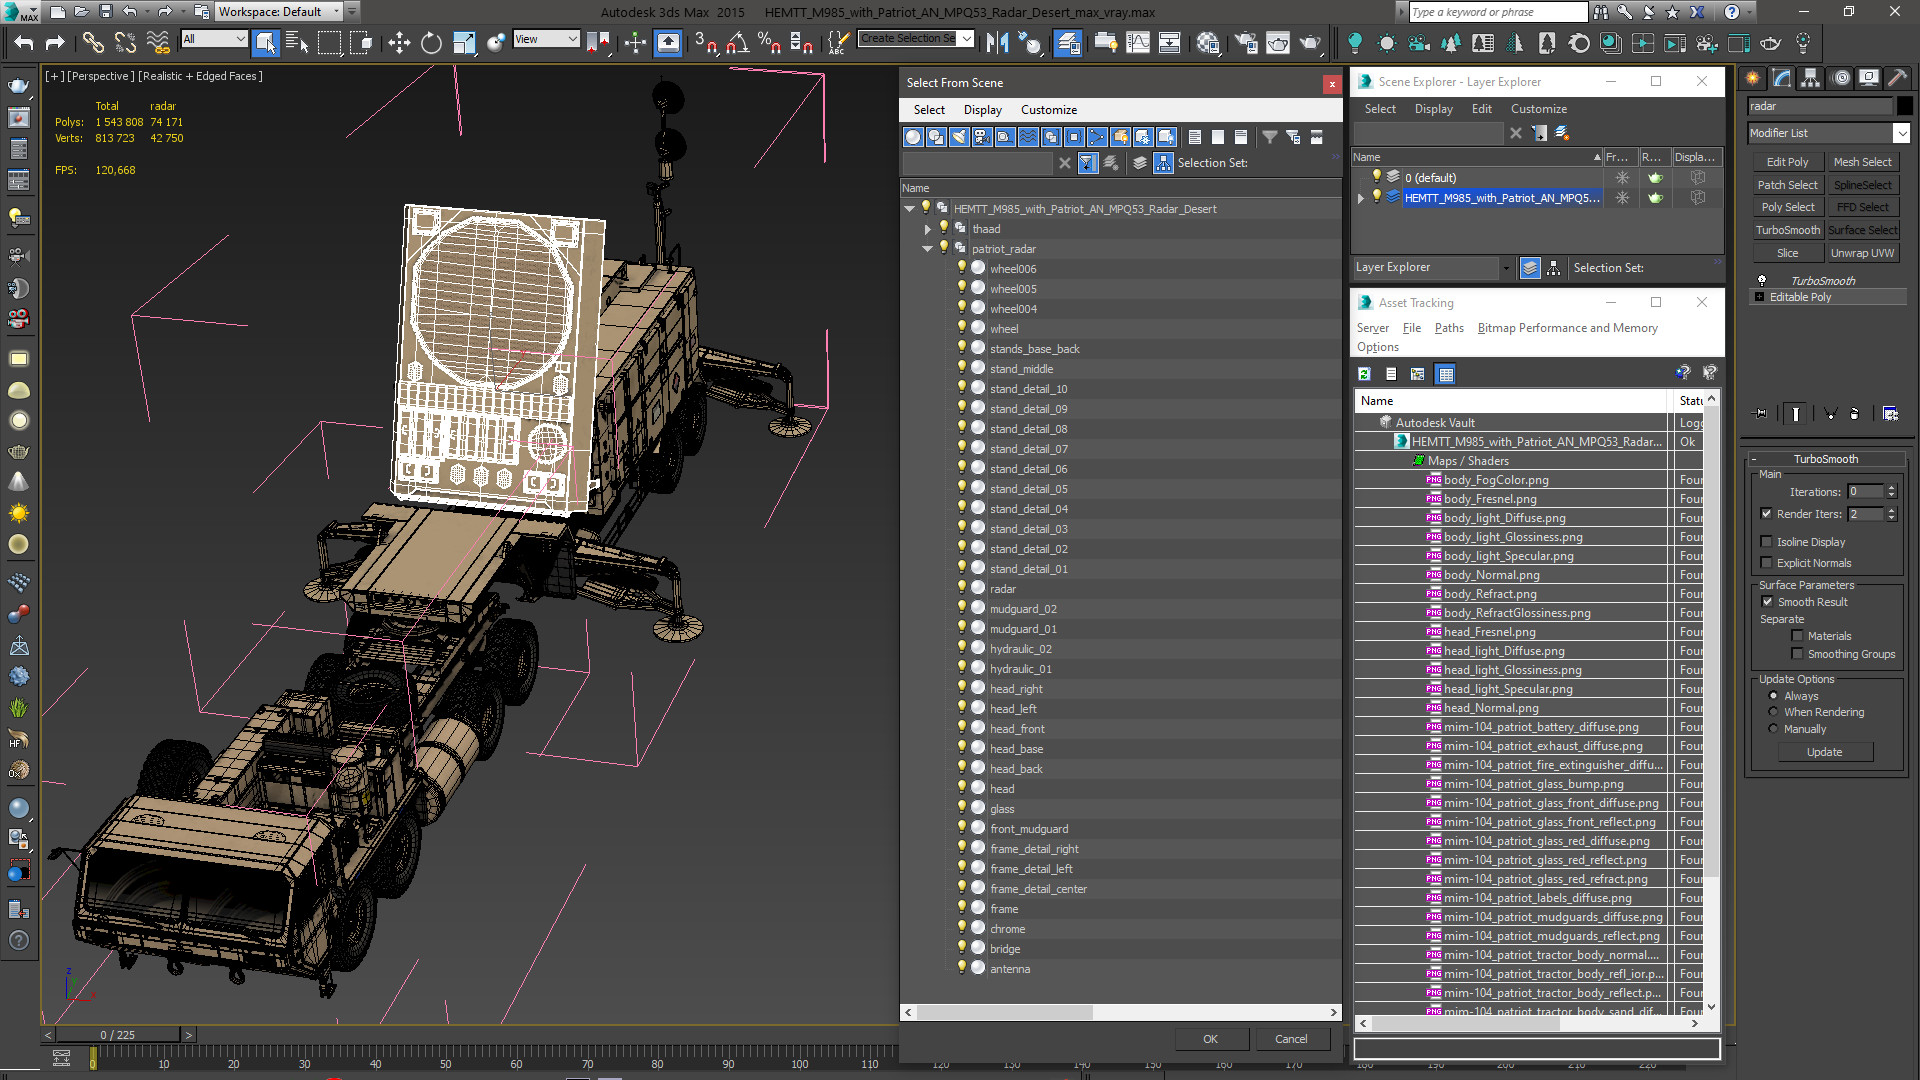
Task: Enable Isoline Display checkbox
Action: tap(1767, 542)
